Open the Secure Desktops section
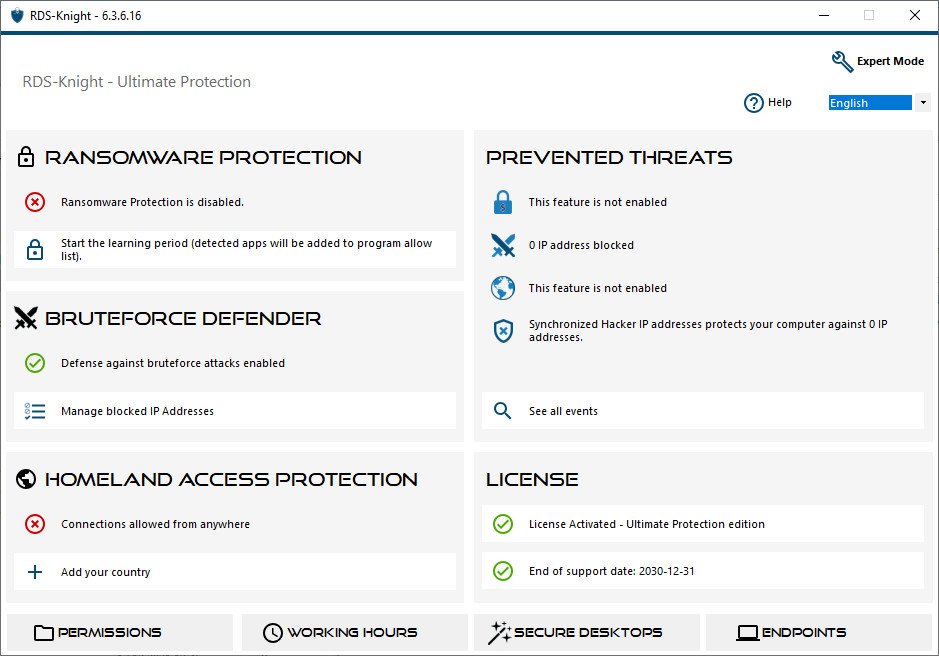Viewport: 939px width, 656px height. 586,633
